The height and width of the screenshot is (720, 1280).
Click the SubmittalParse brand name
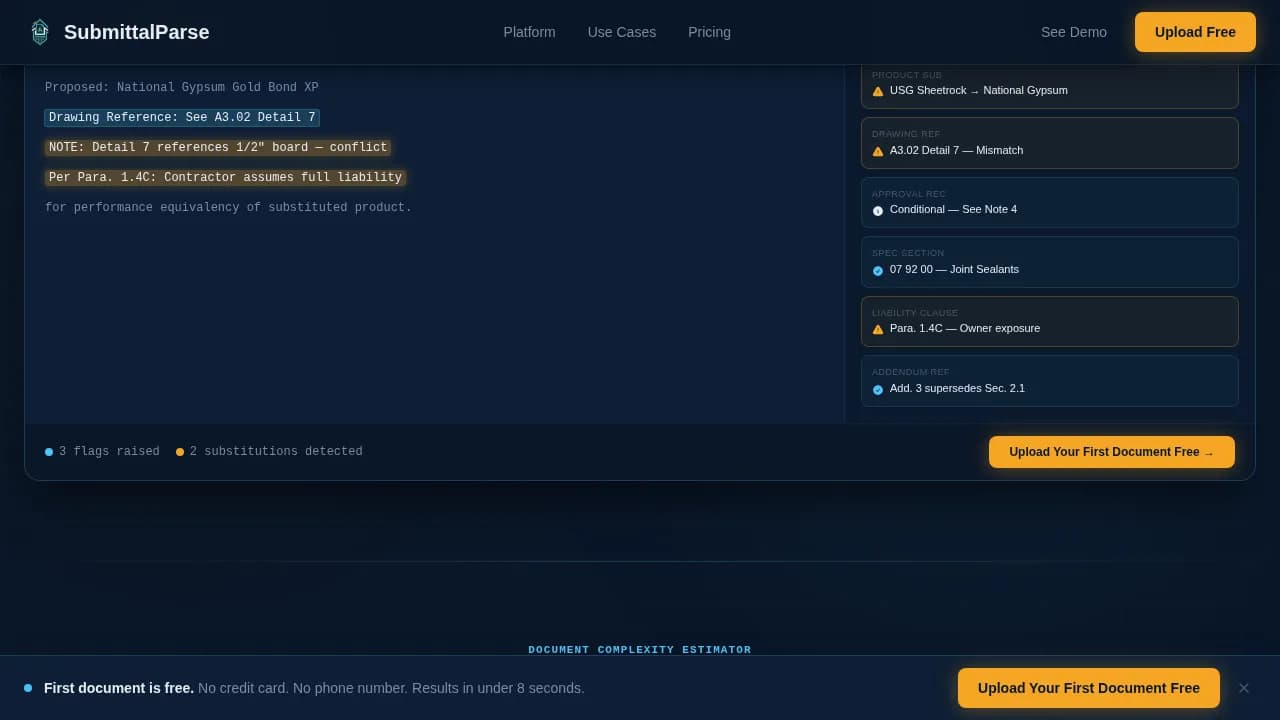click(137, 32)
